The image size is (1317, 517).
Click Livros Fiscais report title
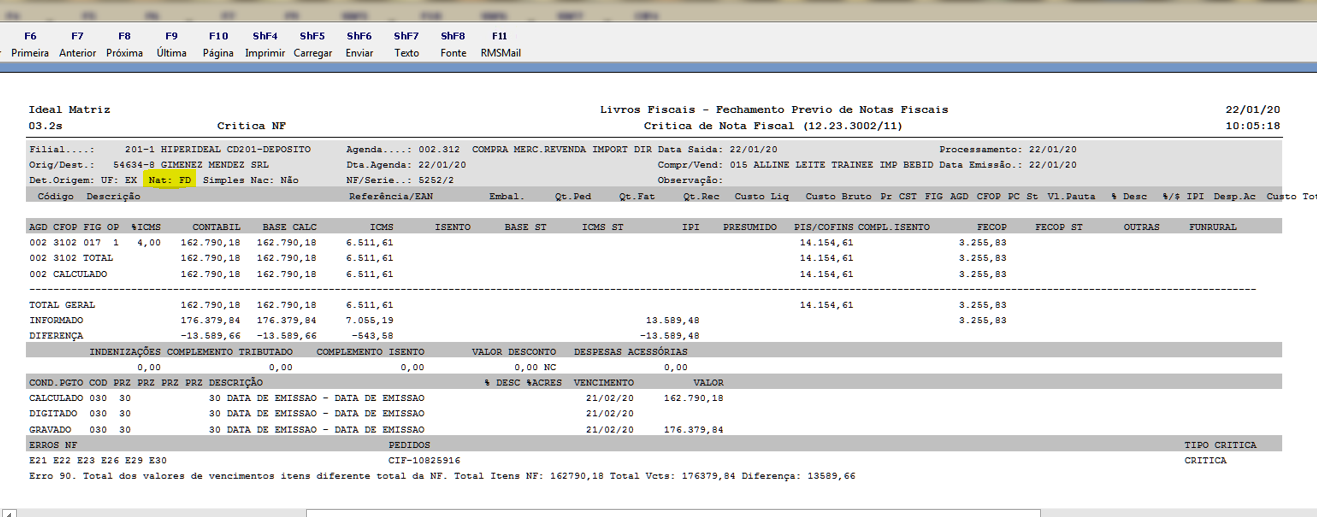(773, 110)
